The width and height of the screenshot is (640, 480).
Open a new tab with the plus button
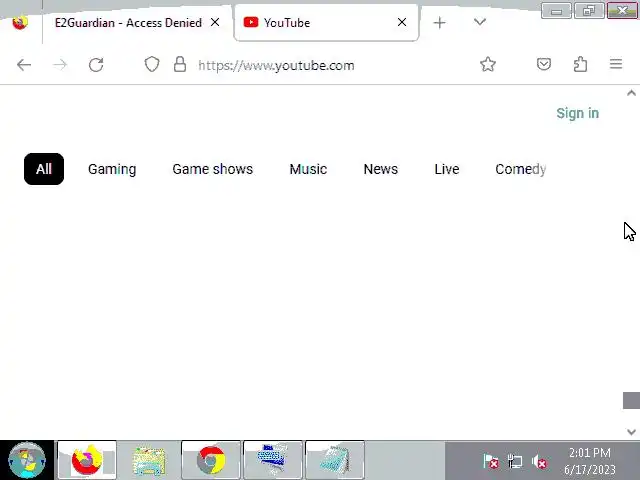[x=440, y=22]
